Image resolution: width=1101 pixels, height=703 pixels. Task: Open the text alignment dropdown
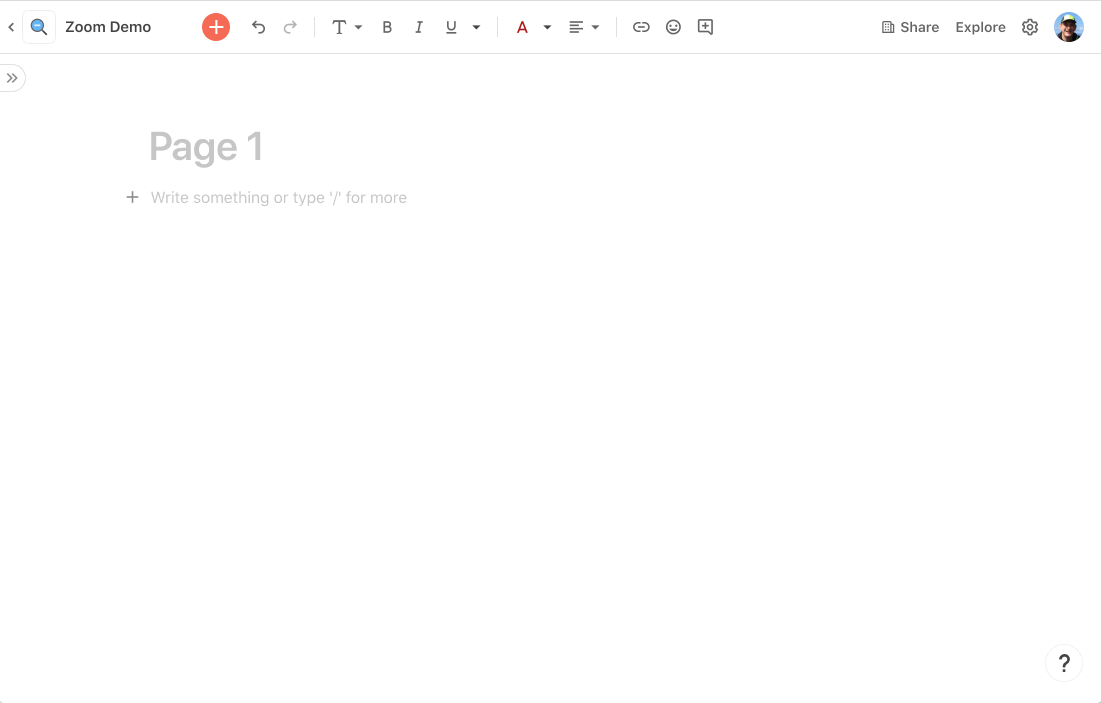[584, 27]
